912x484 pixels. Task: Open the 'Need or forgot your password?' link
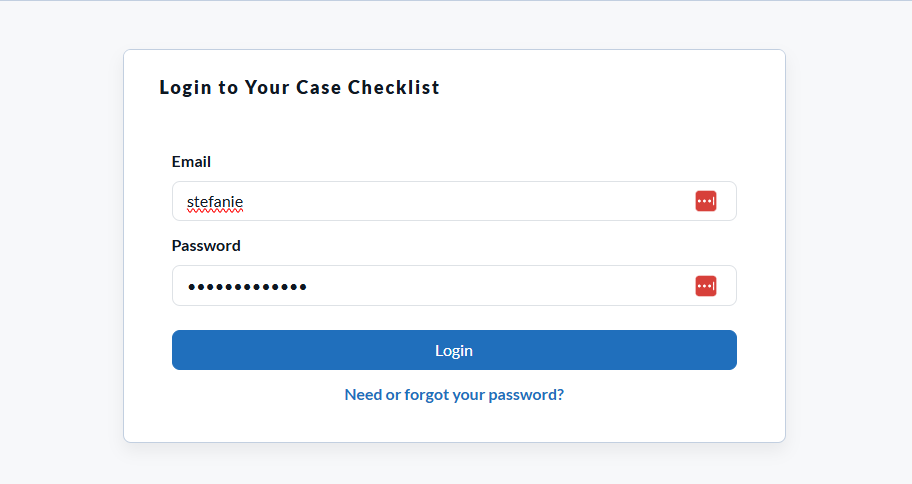click(x=454, y=394)
